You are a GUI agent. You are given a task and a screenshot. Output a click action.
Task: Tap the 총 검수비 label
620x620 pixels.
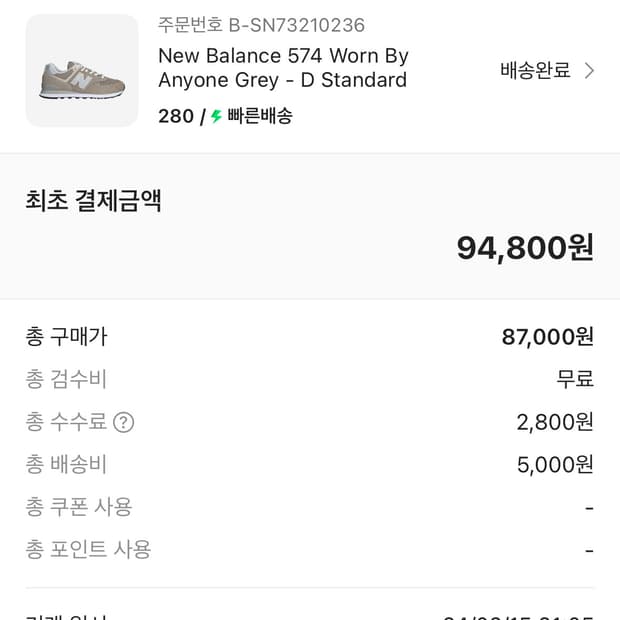coord(66,379)
